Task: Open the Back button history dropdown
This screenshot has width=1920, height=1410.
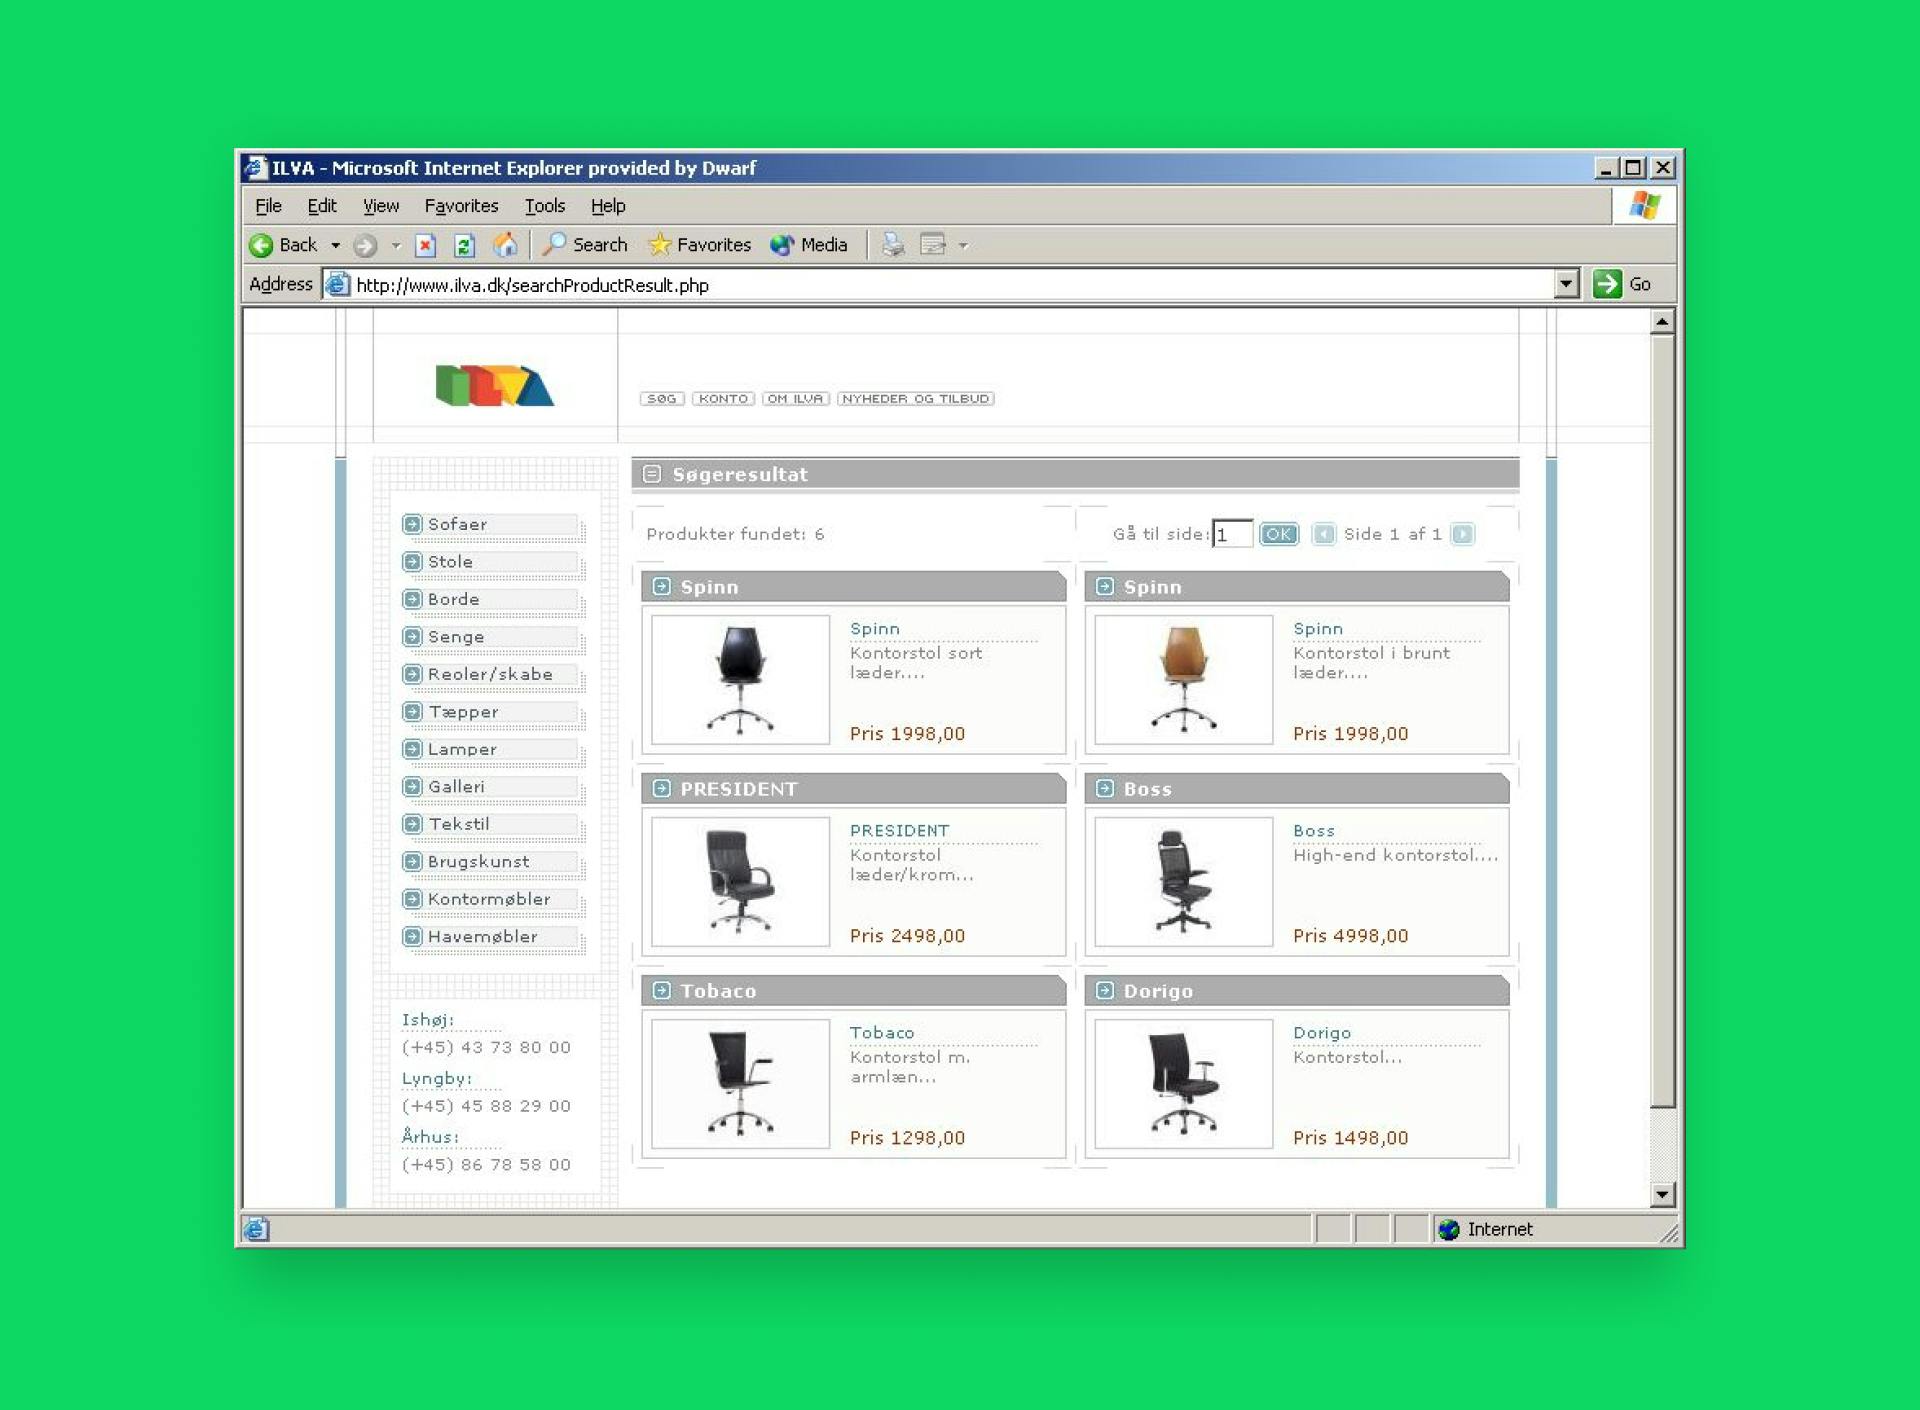Action: (336, 245)
